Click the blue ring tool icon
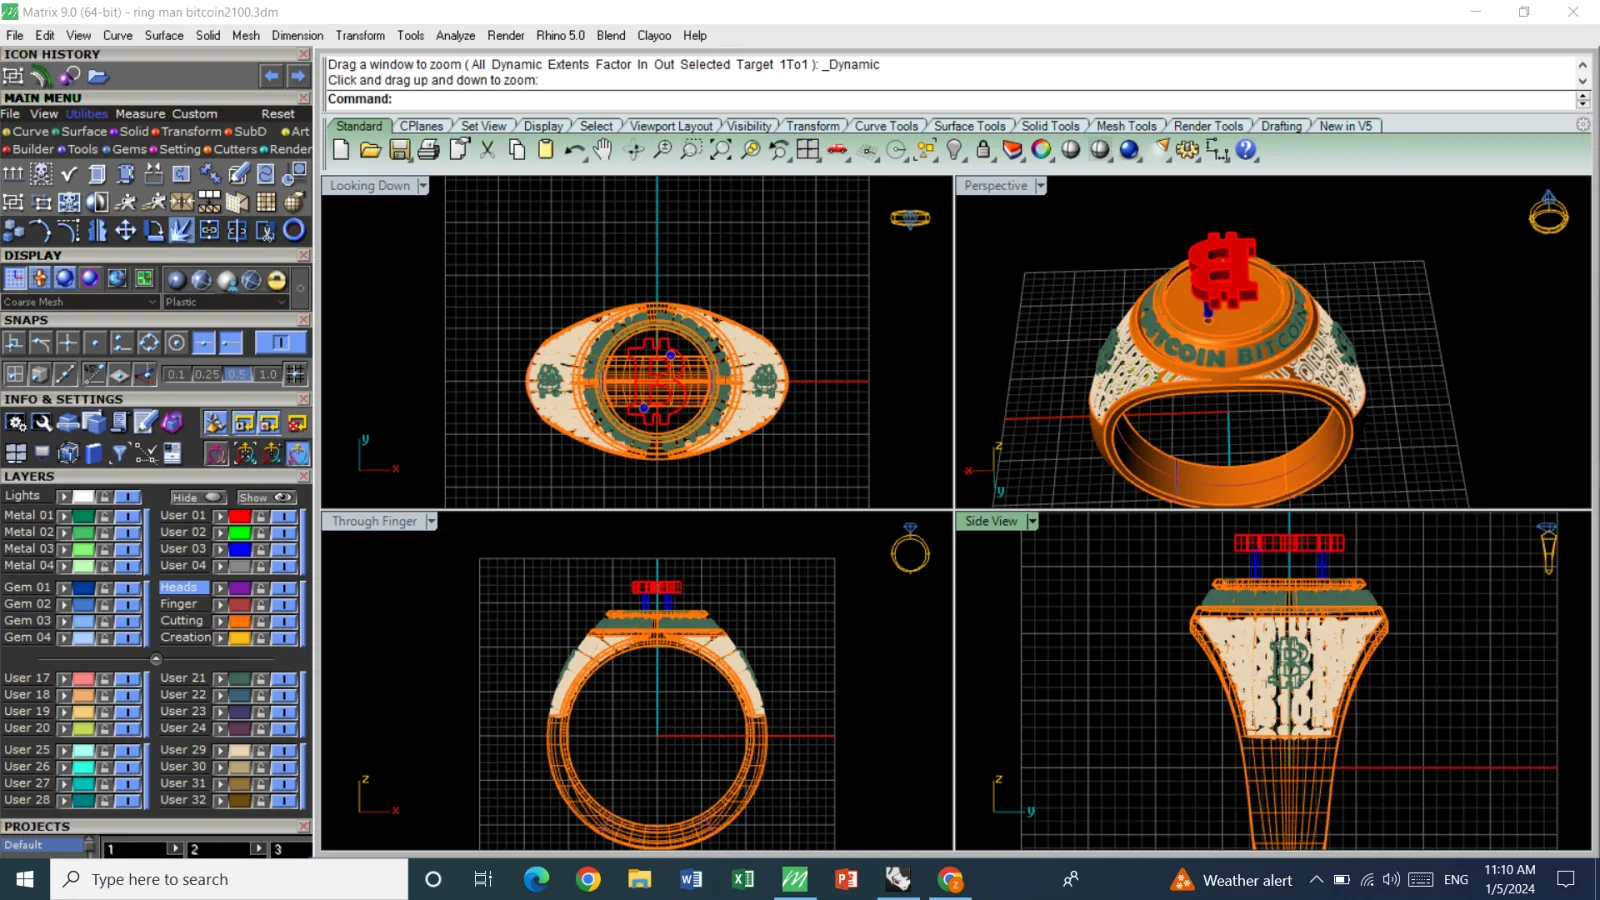This screenshot has width=1600, height=900. [294, 230]
